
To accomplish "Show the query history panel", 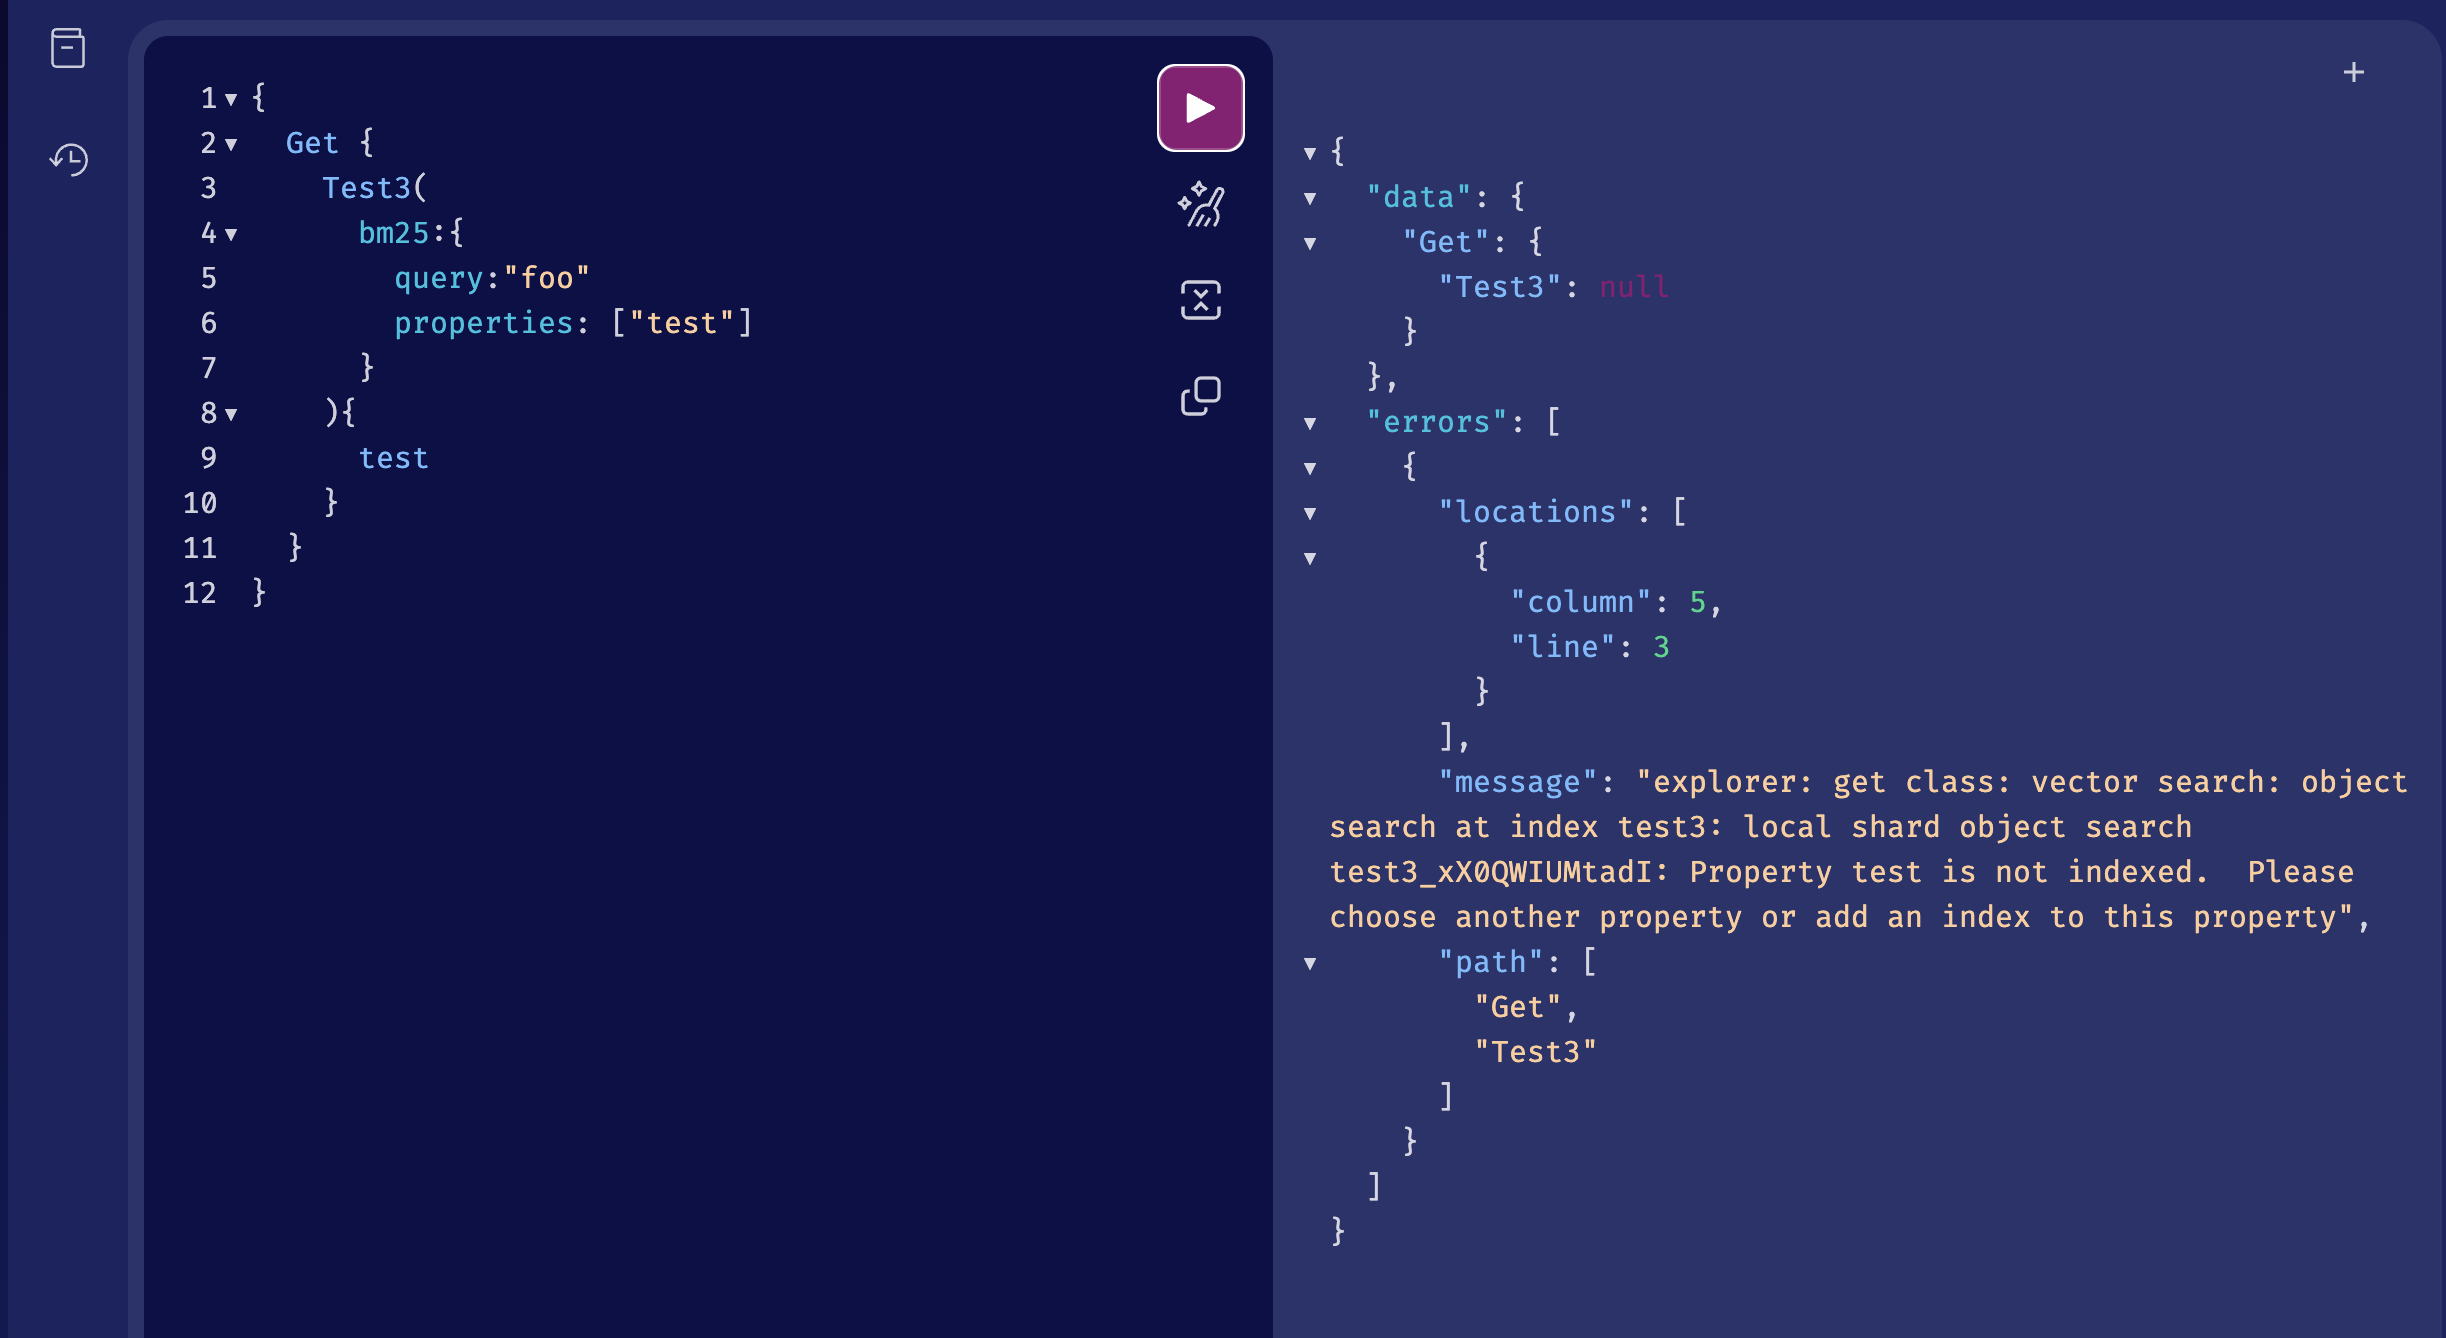I will (68, 159).
